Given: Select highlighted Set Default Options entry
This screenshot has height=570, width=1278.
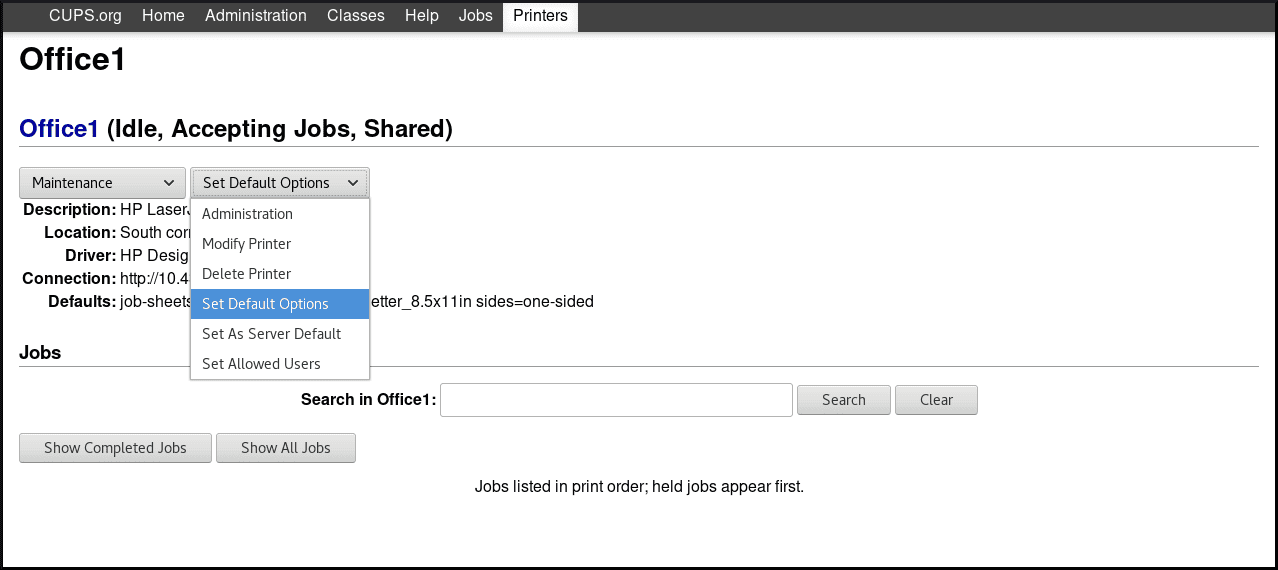Looking at the screenshot, I should pos(265,304).
